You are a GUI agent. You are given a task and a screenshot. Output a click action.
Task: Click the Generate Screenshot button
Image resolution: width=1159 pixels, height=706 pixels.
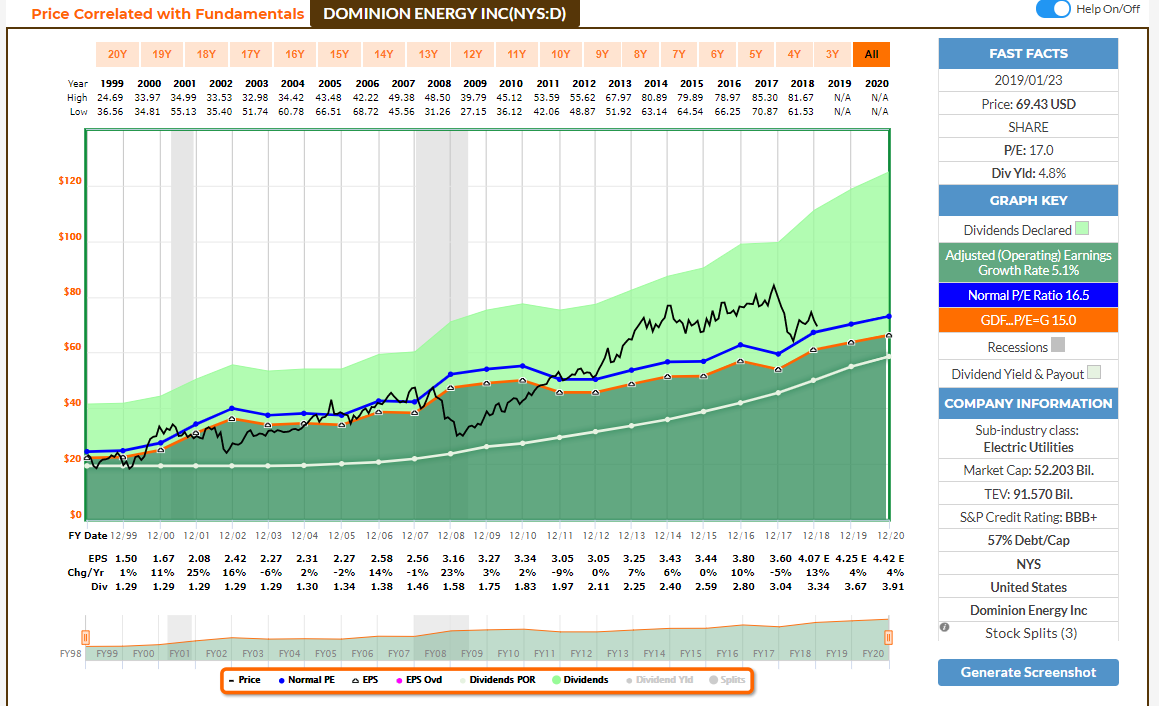1028,672
